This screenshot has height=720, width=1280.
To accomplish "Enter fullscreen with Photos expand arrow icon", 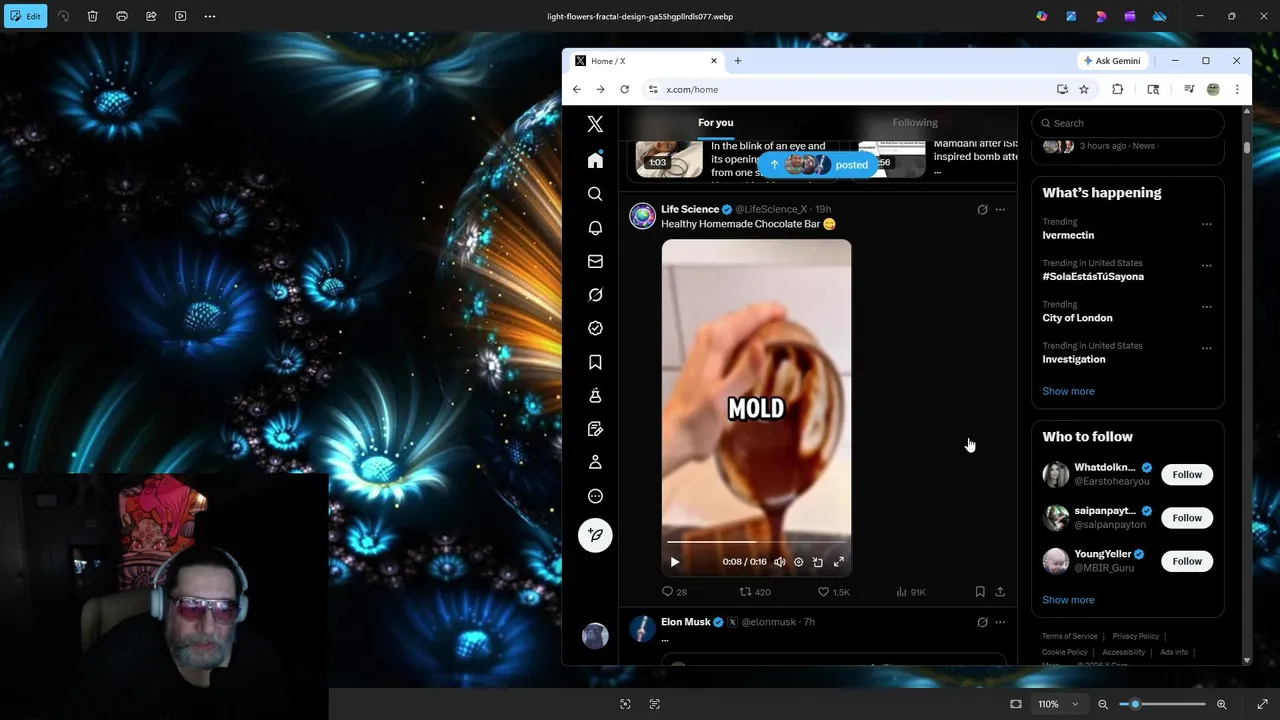I will point(1262,704).
